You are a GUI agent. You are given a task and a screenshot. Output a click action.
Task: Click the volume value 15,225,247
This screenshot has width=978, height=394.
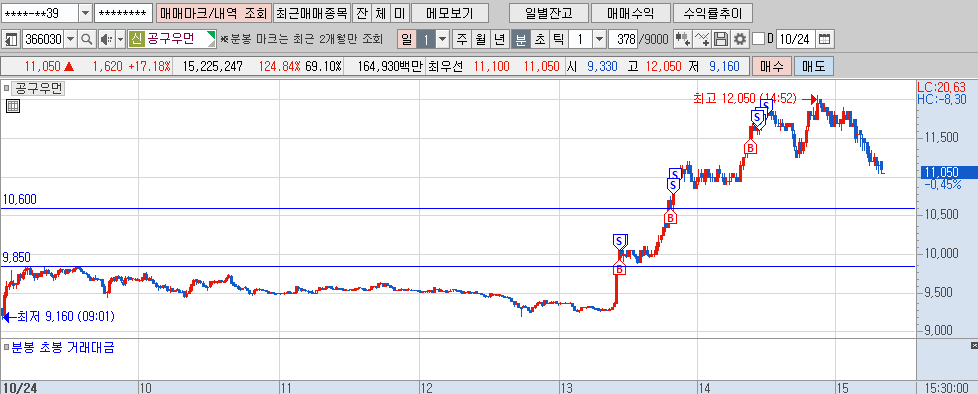212,66
